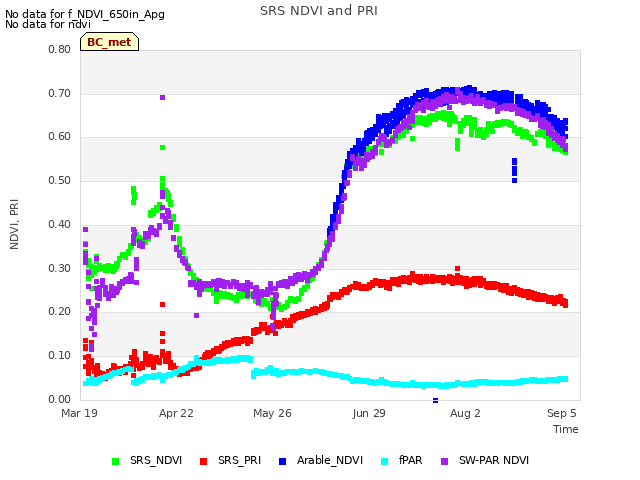This screenshot has width=640, height=480.
Task: Click the 0.30 y-axis tick label
Action: point(60,269)
